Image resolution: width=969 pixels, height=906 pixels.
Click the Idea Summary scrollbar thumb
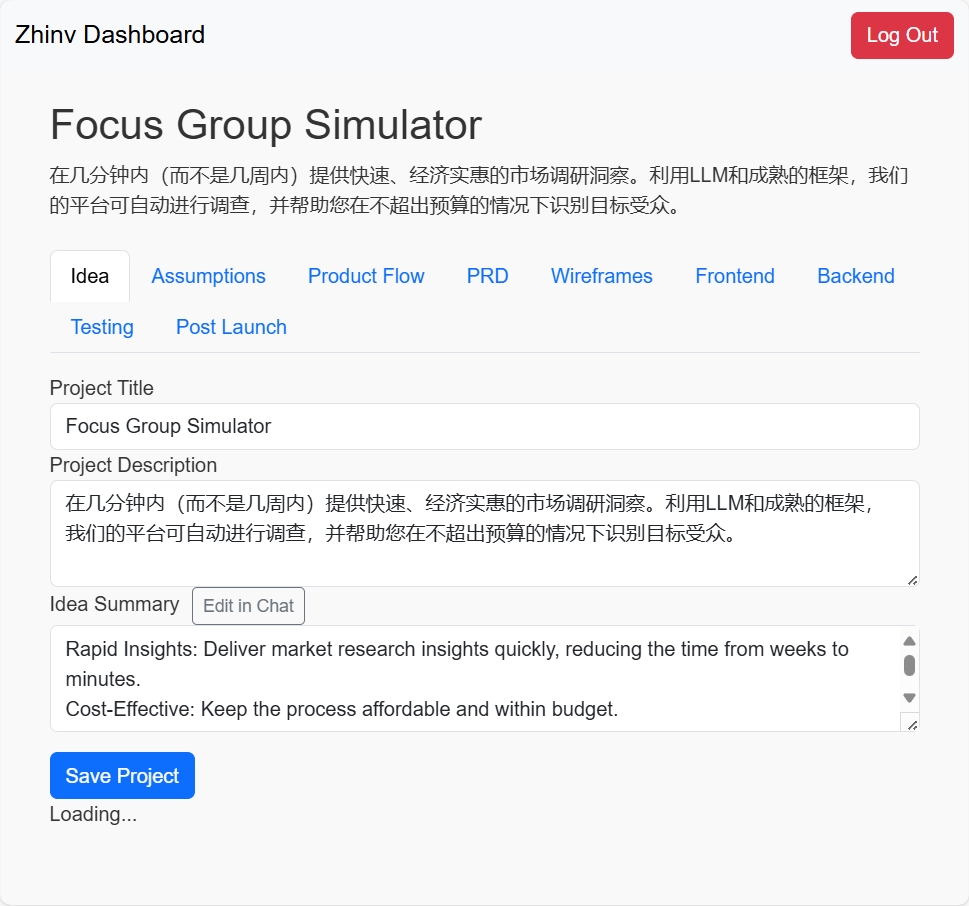point(909,666)
